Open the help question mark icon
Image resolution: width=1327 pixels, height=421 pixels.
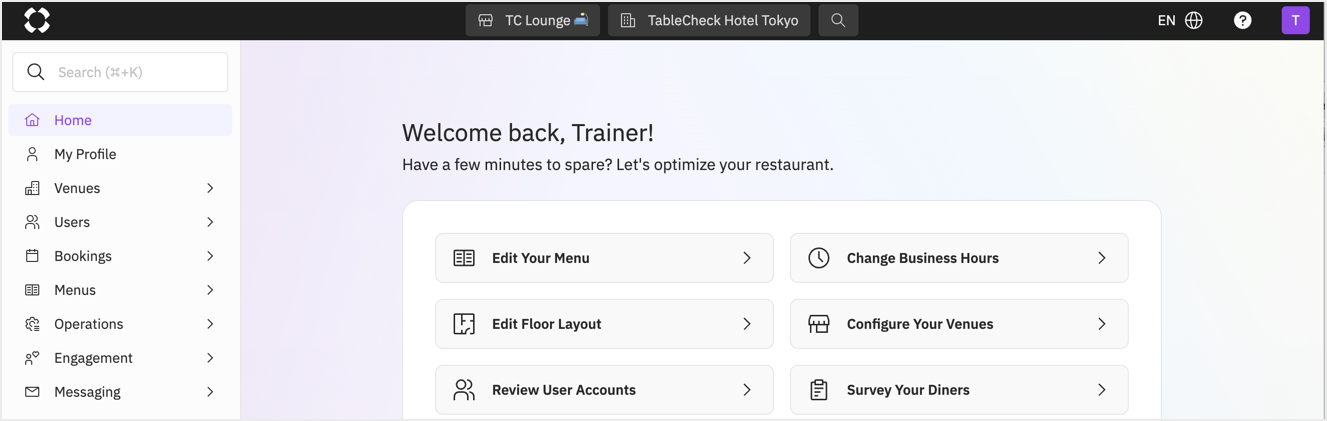1242,20
